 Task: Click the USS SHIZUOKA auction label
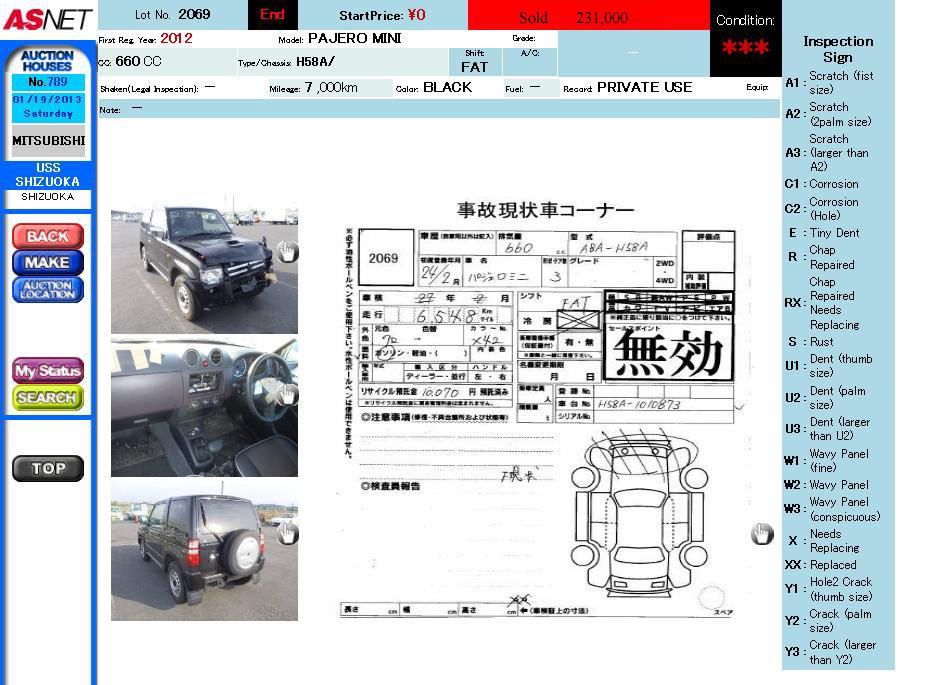(47, 175)
